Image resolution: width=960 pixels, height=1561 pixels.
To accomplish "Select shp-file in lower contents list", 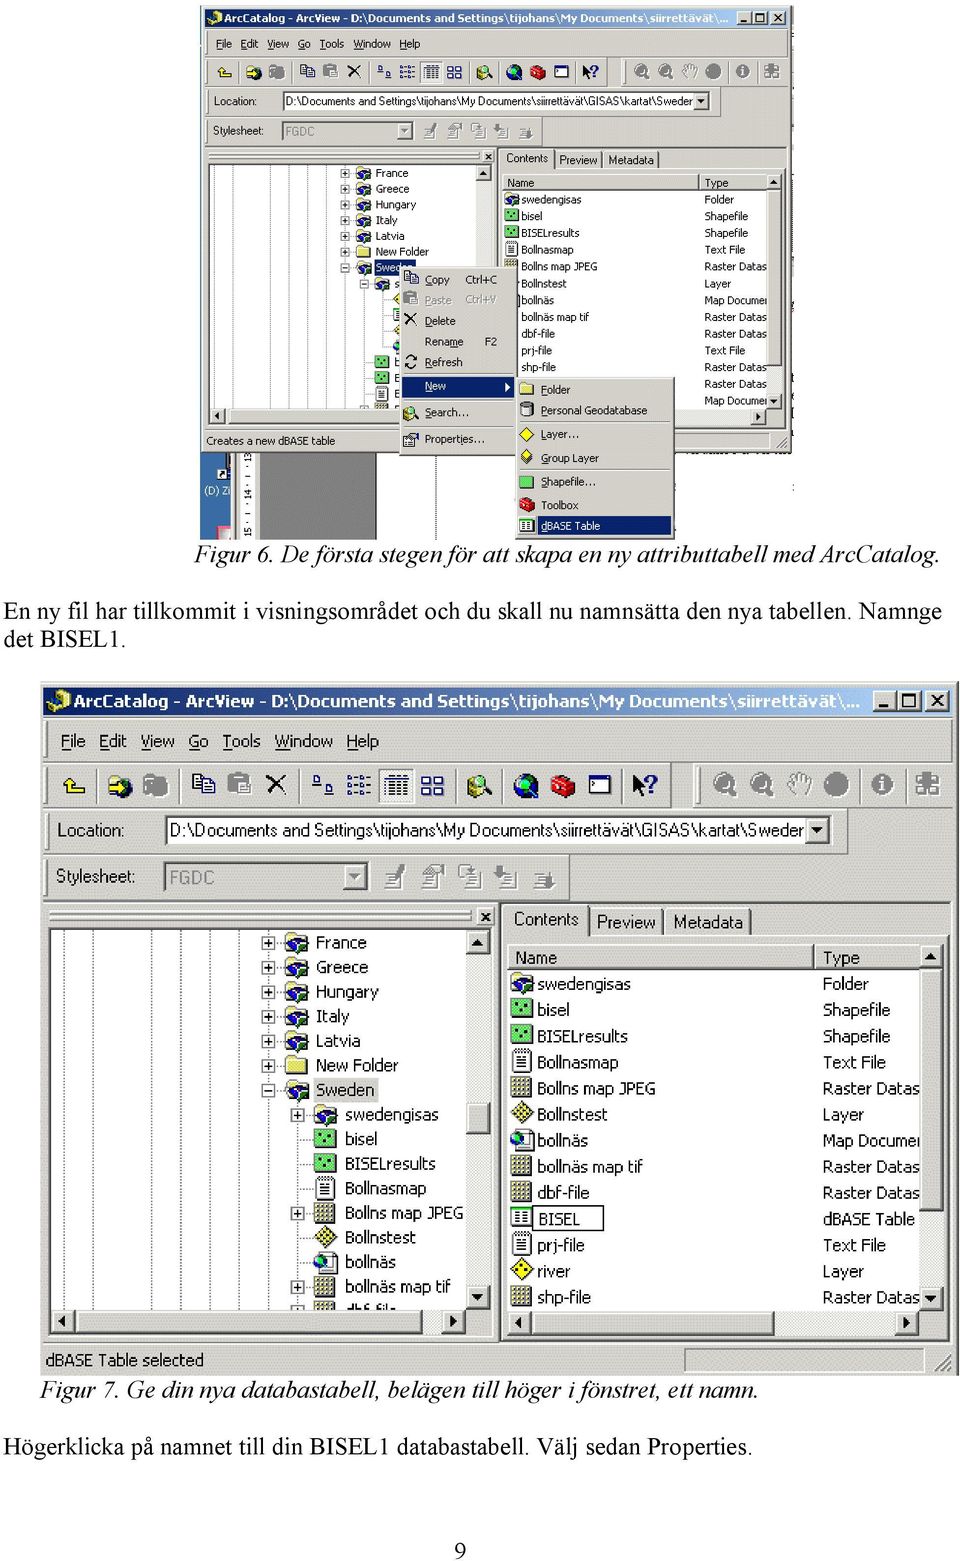I will [563, 1298].
